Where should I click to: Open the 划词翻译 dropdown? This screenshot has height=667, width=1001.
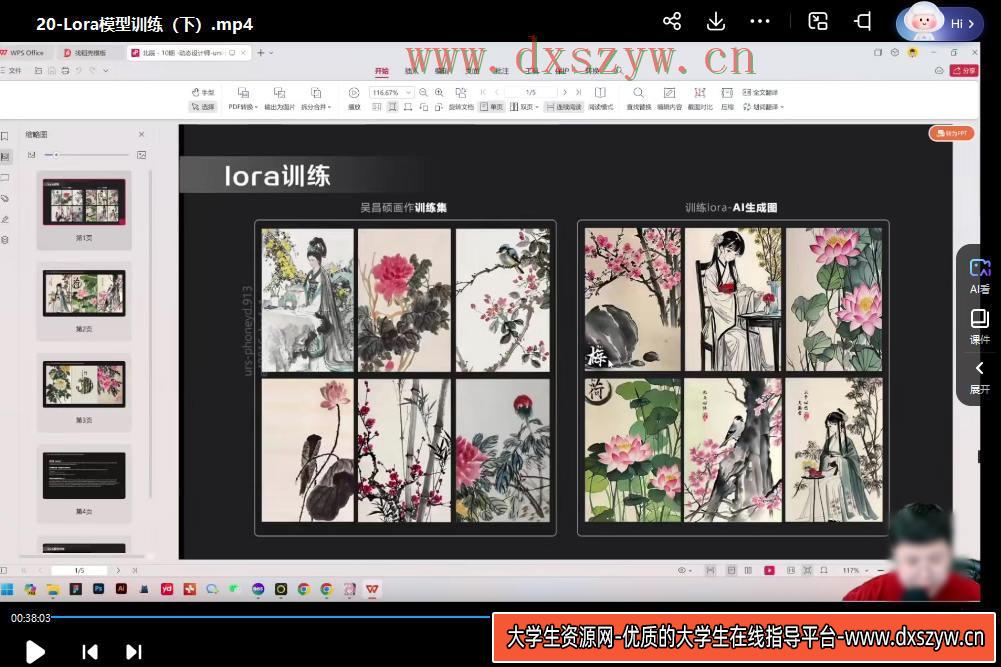tap(763, 107)
